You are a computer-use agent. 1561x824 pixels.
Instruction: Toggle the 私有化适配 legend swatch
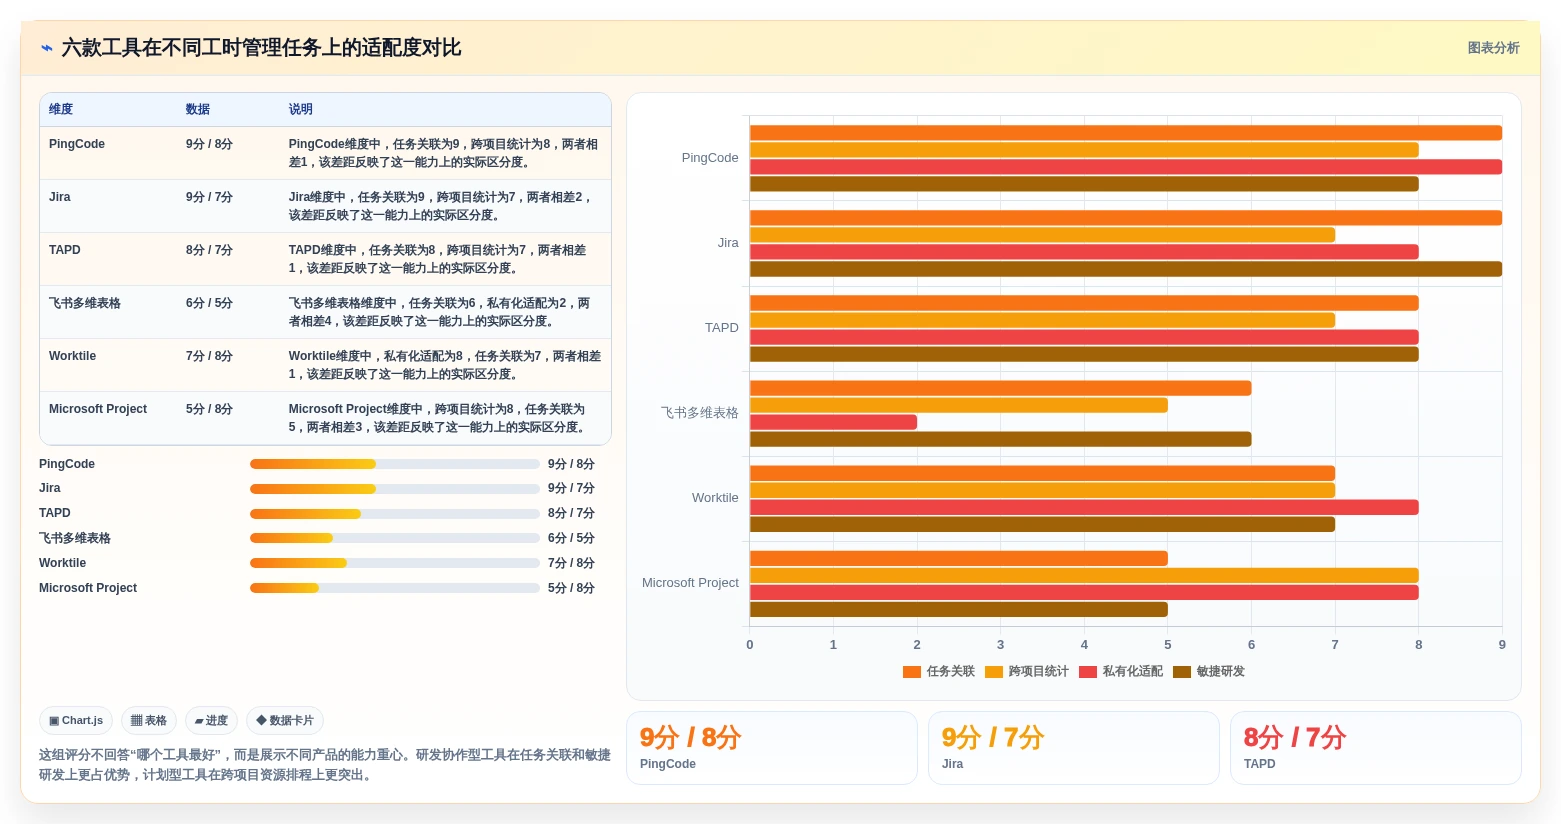tap(1088, 672)
